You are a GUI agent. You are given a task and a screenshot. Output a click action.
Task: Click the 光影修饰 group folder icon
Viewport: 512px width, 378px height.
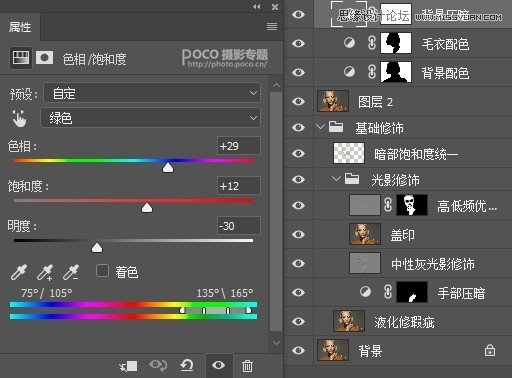click(352, 178)
